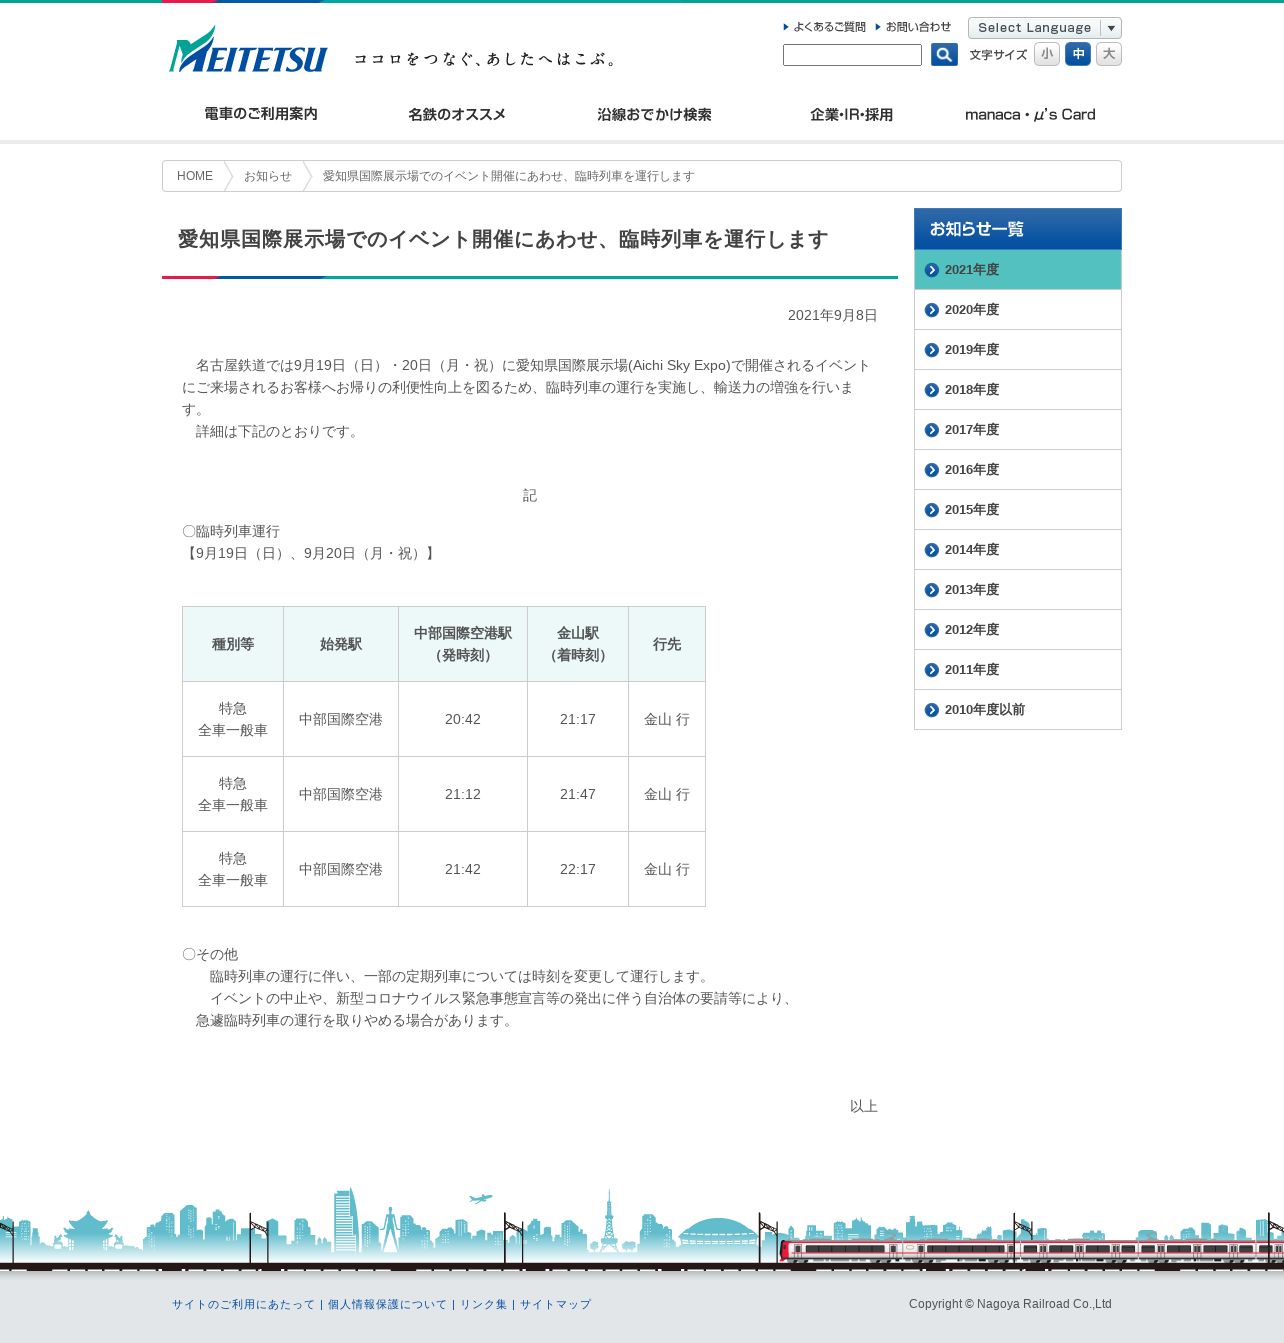
Task: Click departure time 21:42 cell
Action: pyautogui.click(x=463, y=869)
